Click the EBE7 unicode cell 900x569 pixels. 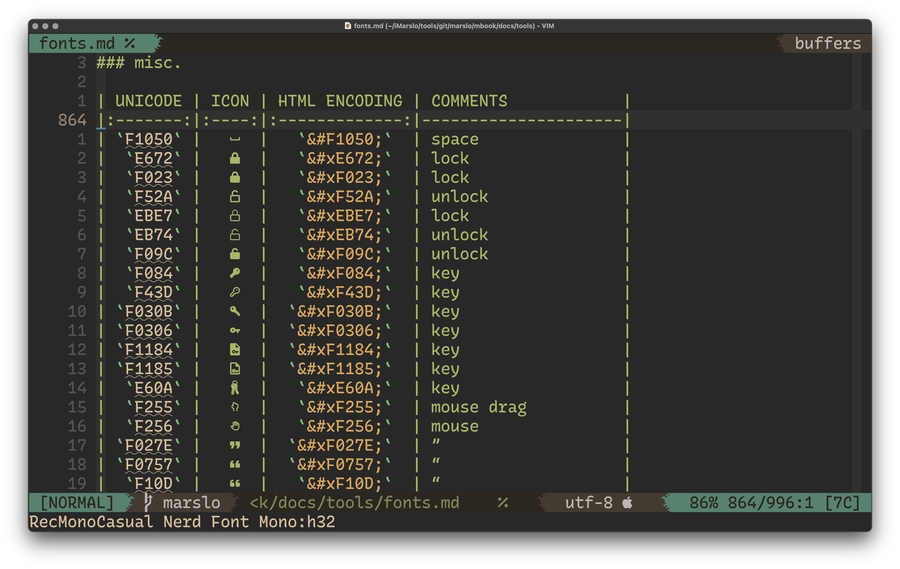point(153,216)
